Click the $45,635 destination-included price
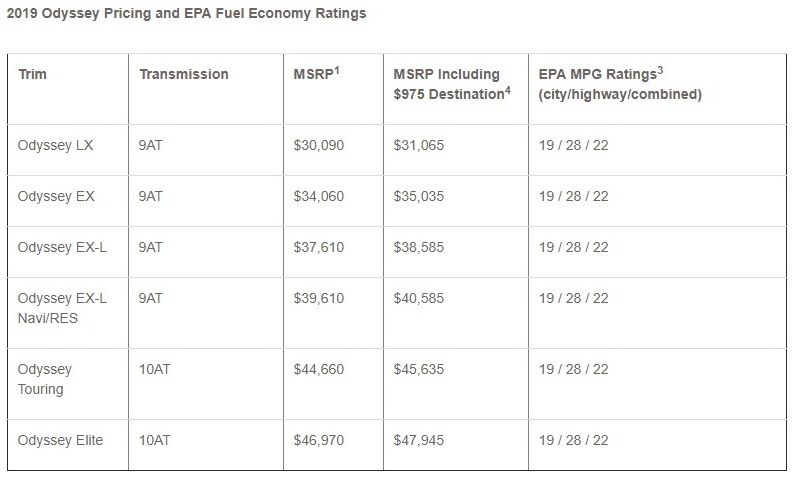Viewport: 795px width, 480px height. [419, 369]
